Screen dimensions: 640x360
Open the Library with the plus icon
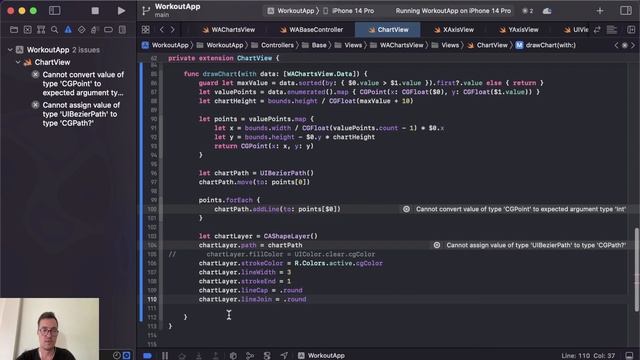pos(600,11)
